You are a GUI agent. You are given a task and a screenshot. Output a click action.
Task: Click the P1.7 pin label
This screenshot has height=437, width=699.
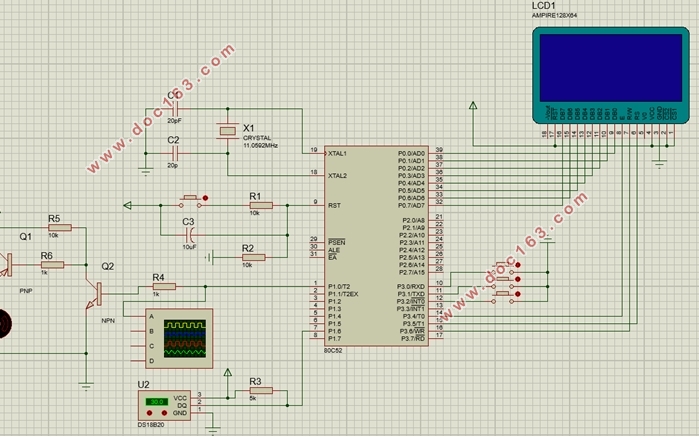(335, 338)
